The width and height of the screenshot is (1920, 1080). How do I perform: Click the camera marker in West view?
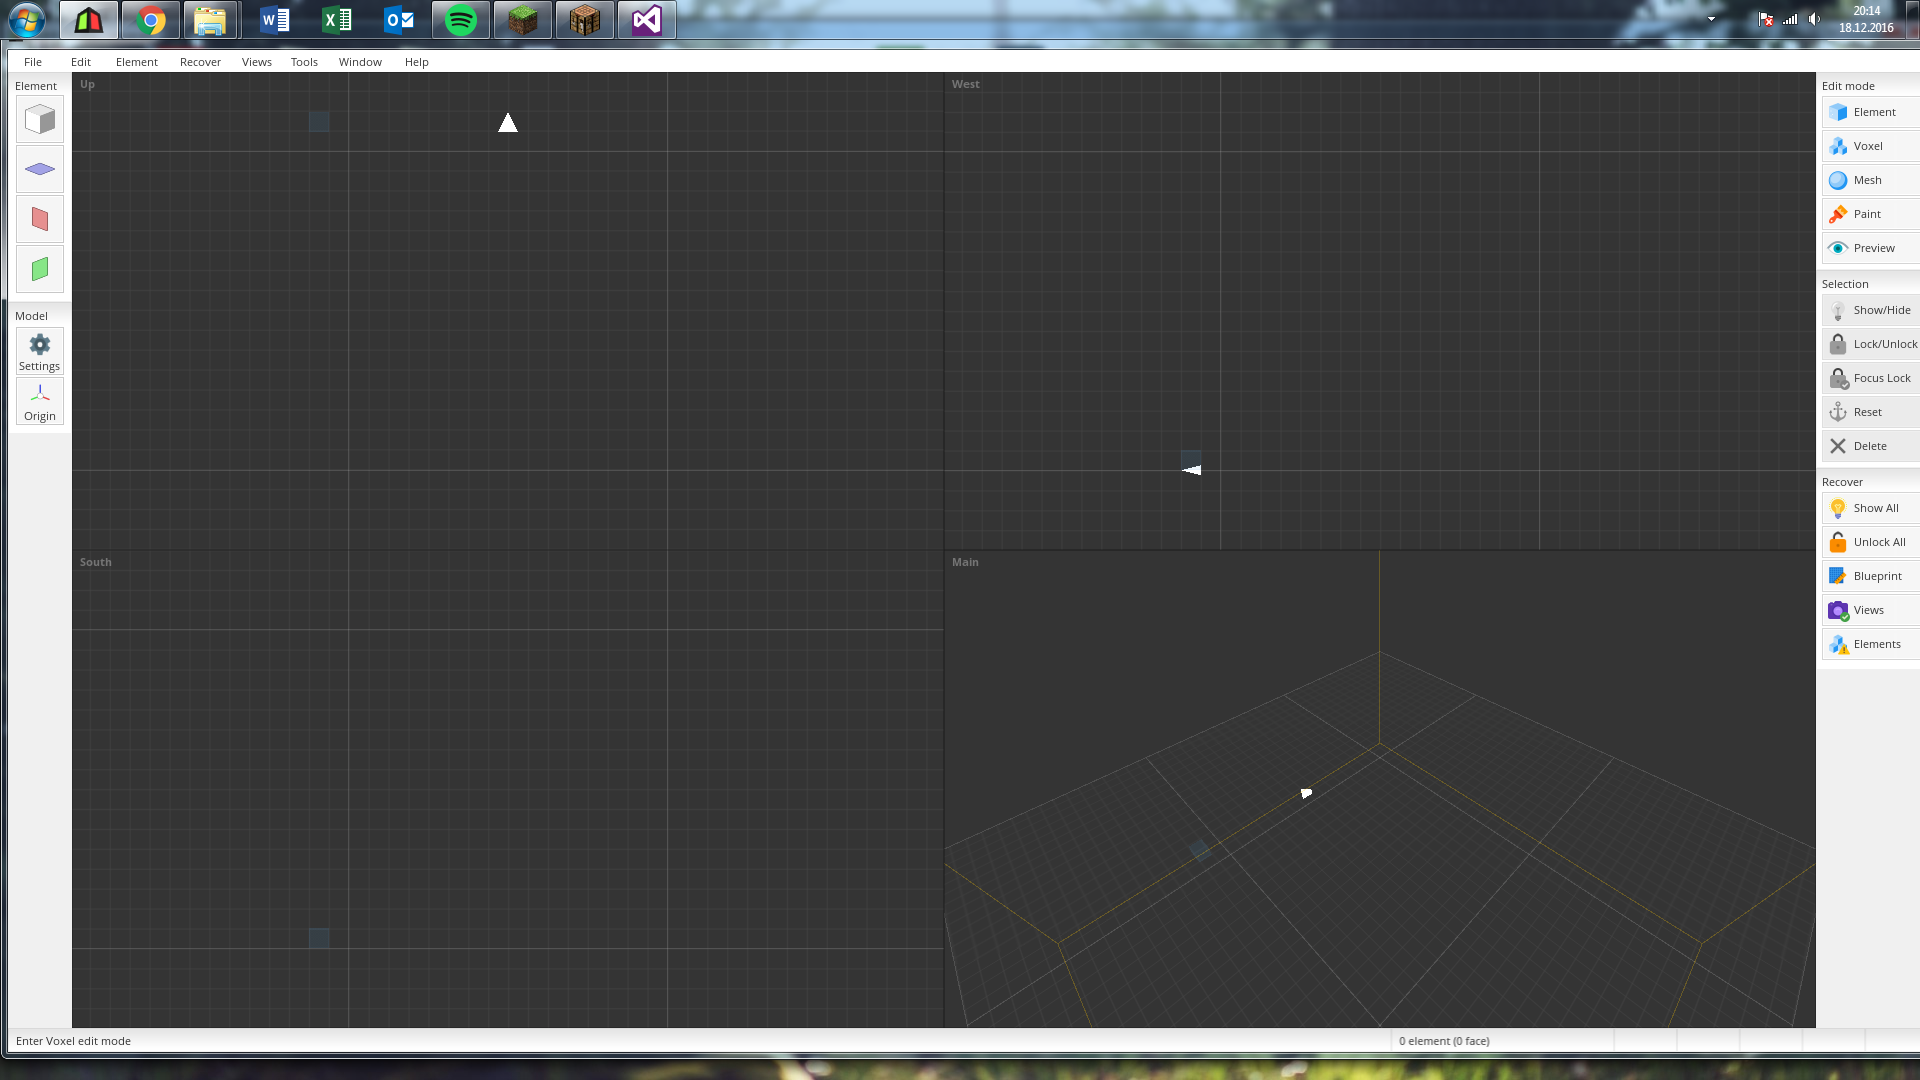[1192, 470]
